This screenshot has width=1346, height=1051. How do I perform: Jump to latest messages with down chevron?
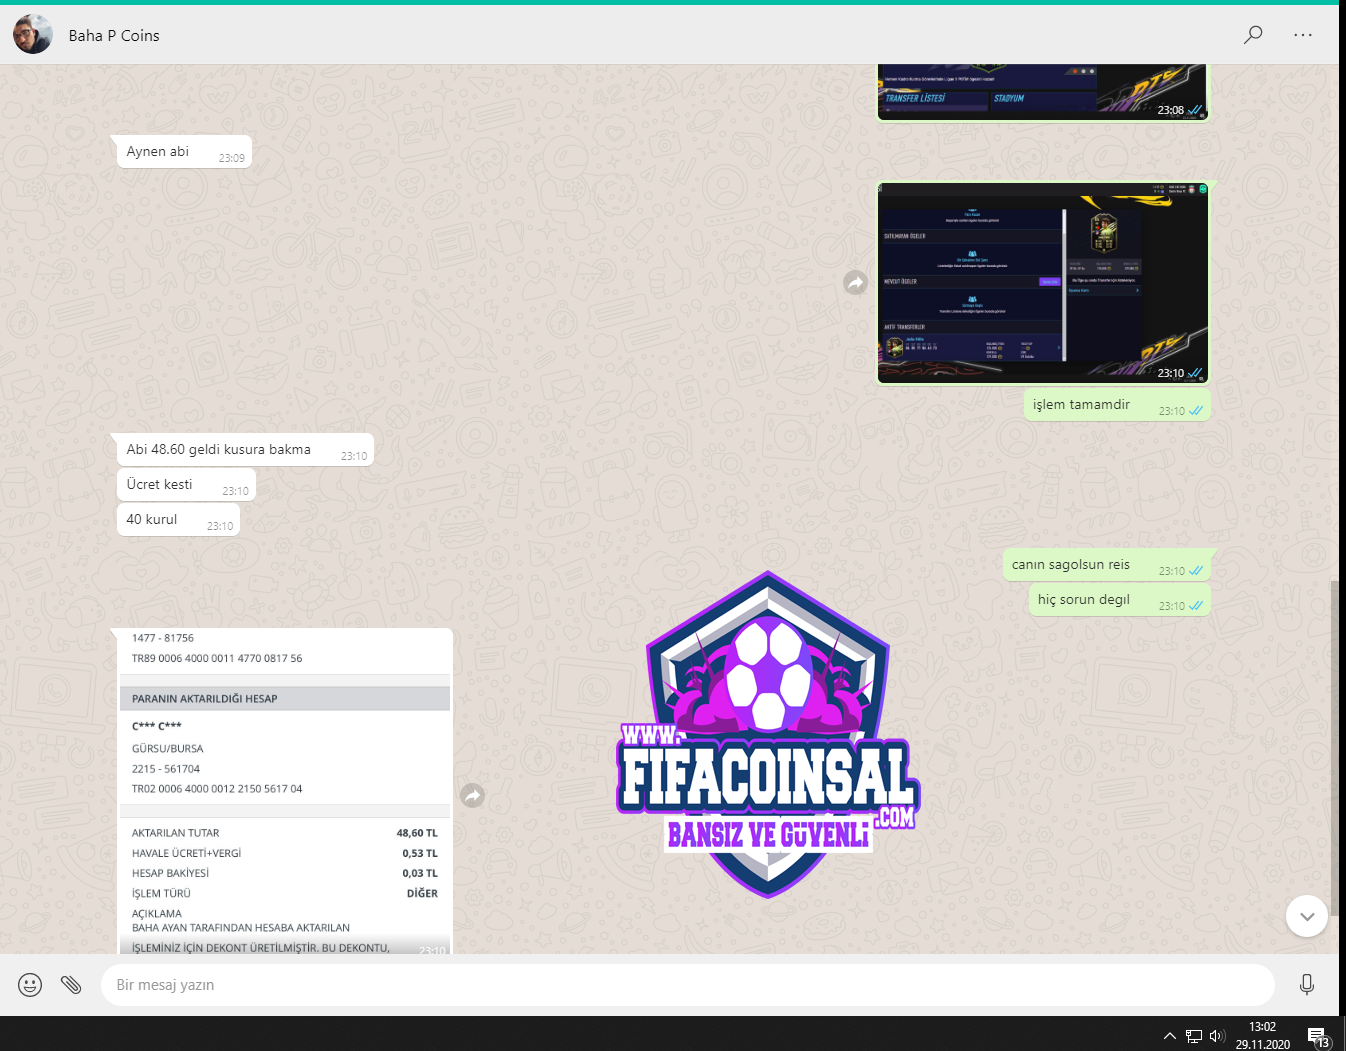pos(1306,916)
